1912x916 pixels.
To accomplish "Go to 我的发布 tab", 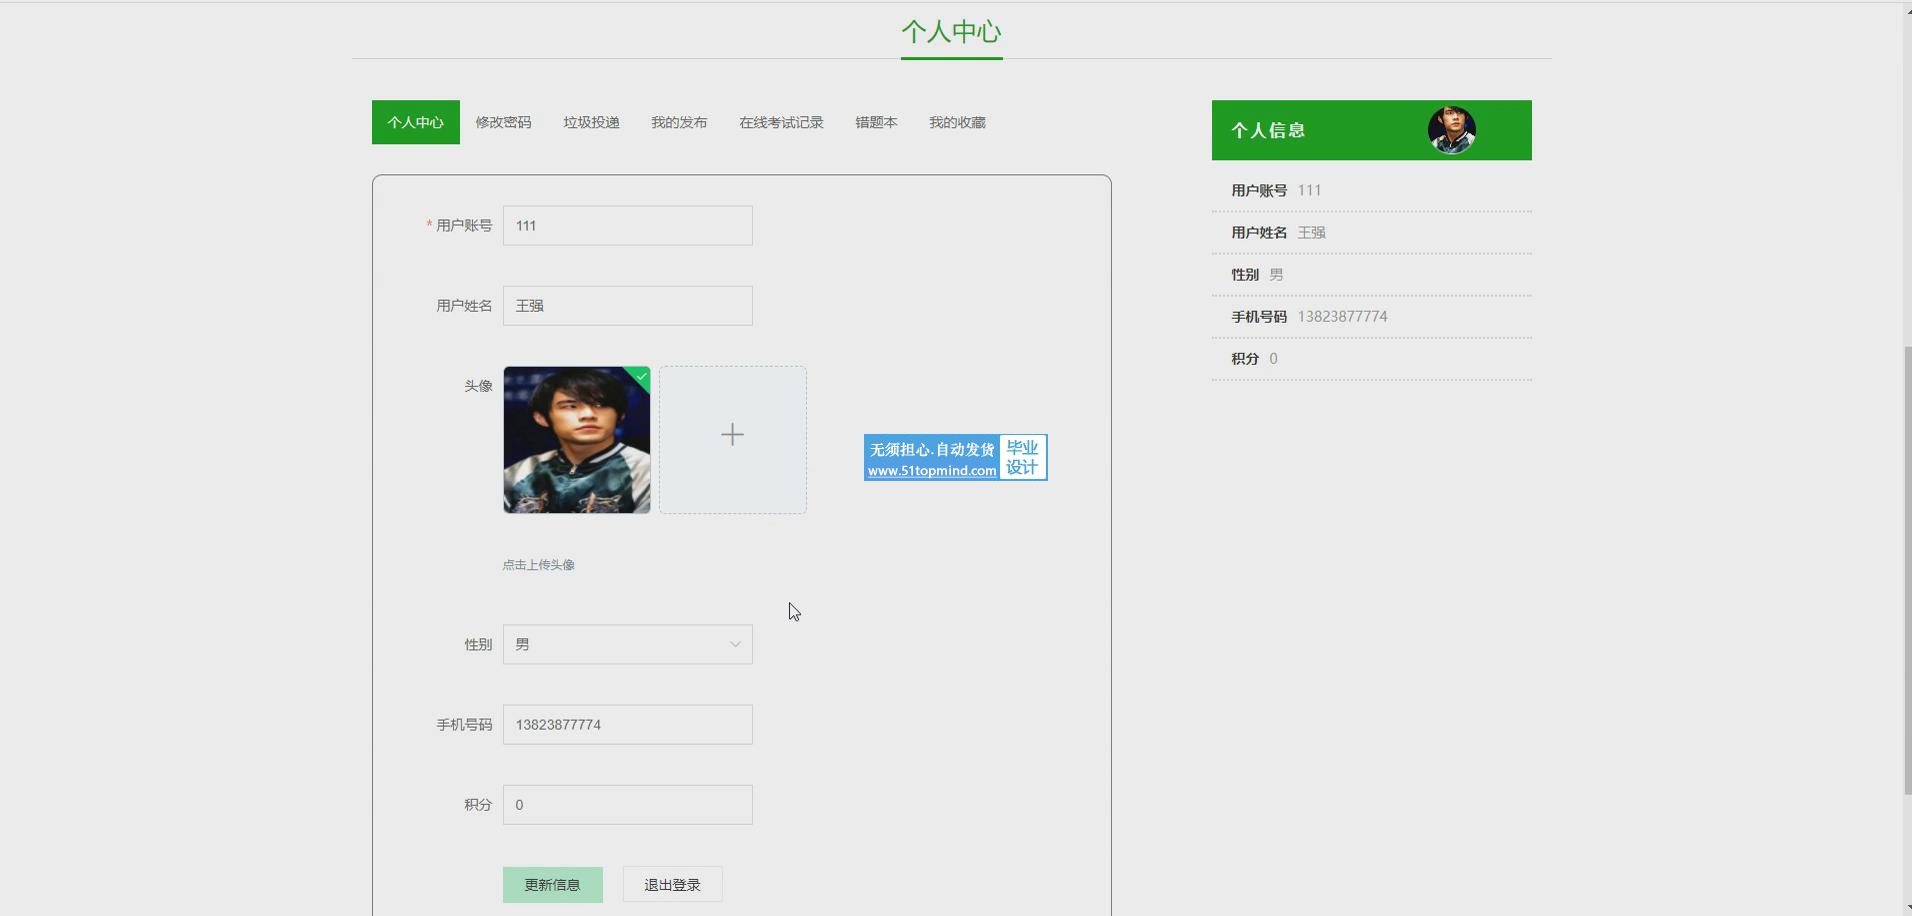I will tap(679, 122).
